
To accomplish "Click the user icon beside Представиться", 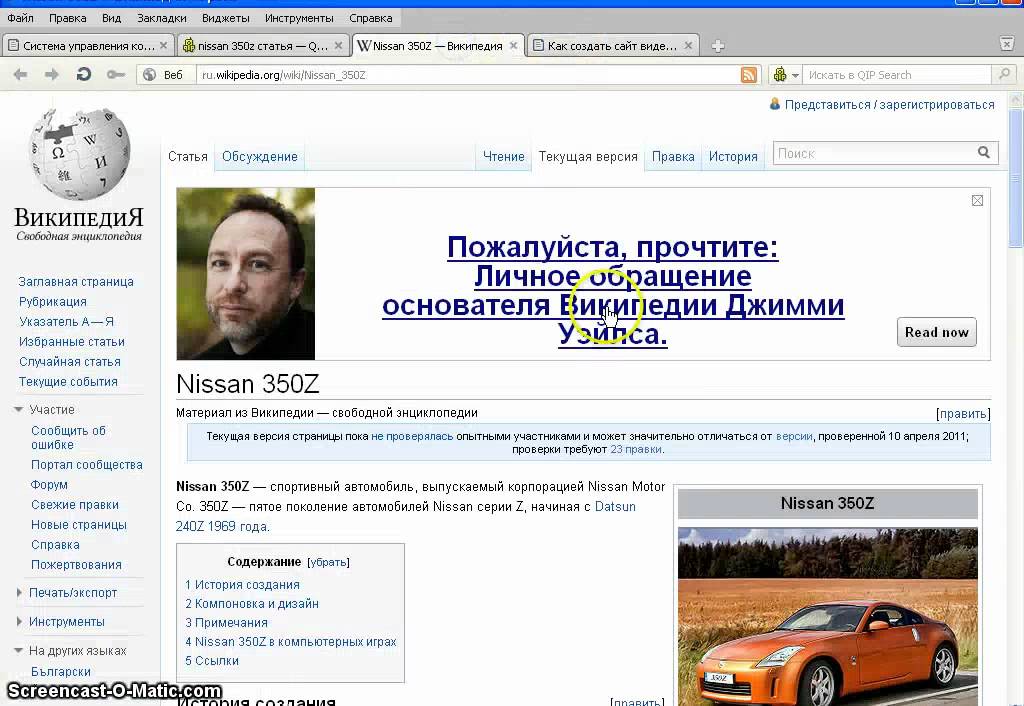I will (775, 104).
